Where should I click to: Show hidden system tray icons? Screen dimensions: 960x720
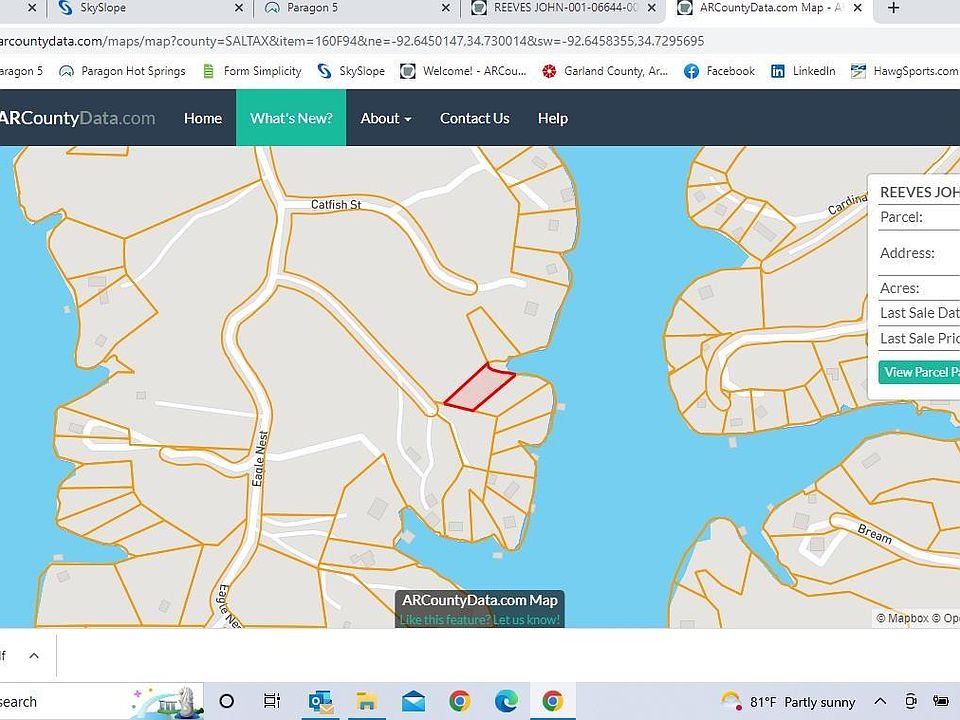coord(880,701)
